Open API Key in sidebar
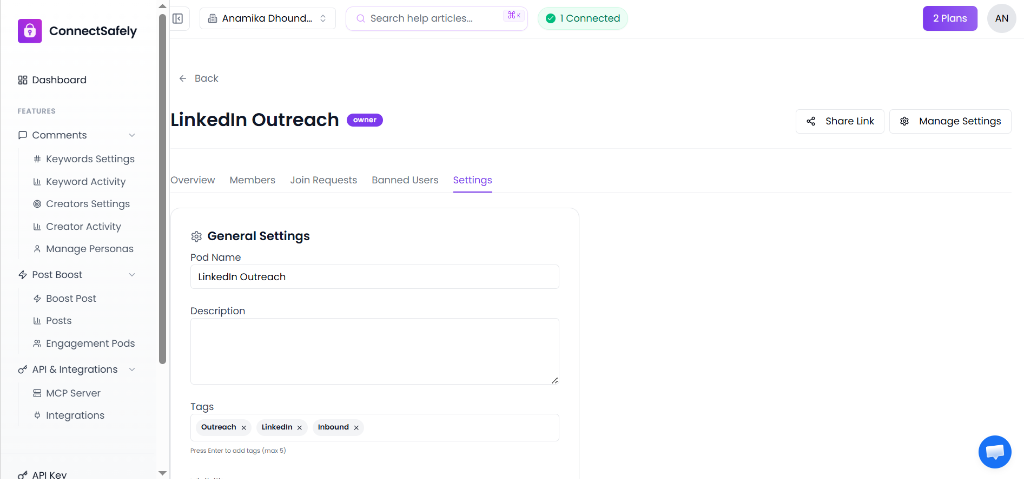The width and height of the screenshot is (1024, 479). (42, 474)
